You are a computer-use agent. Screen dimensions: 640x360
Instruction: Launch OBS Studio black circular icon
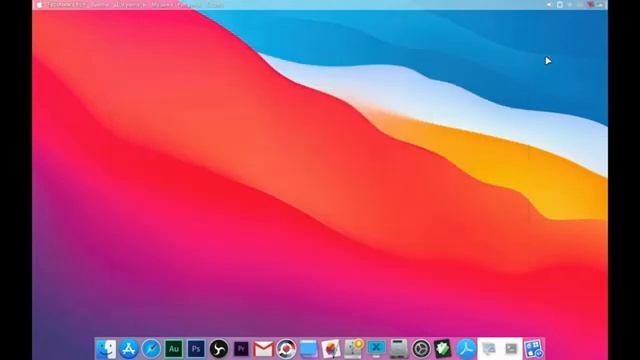coord(219,349)
